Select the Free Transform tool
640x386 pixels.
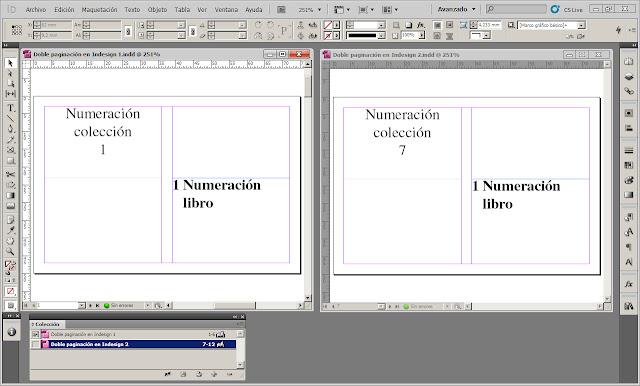point(11,185)
